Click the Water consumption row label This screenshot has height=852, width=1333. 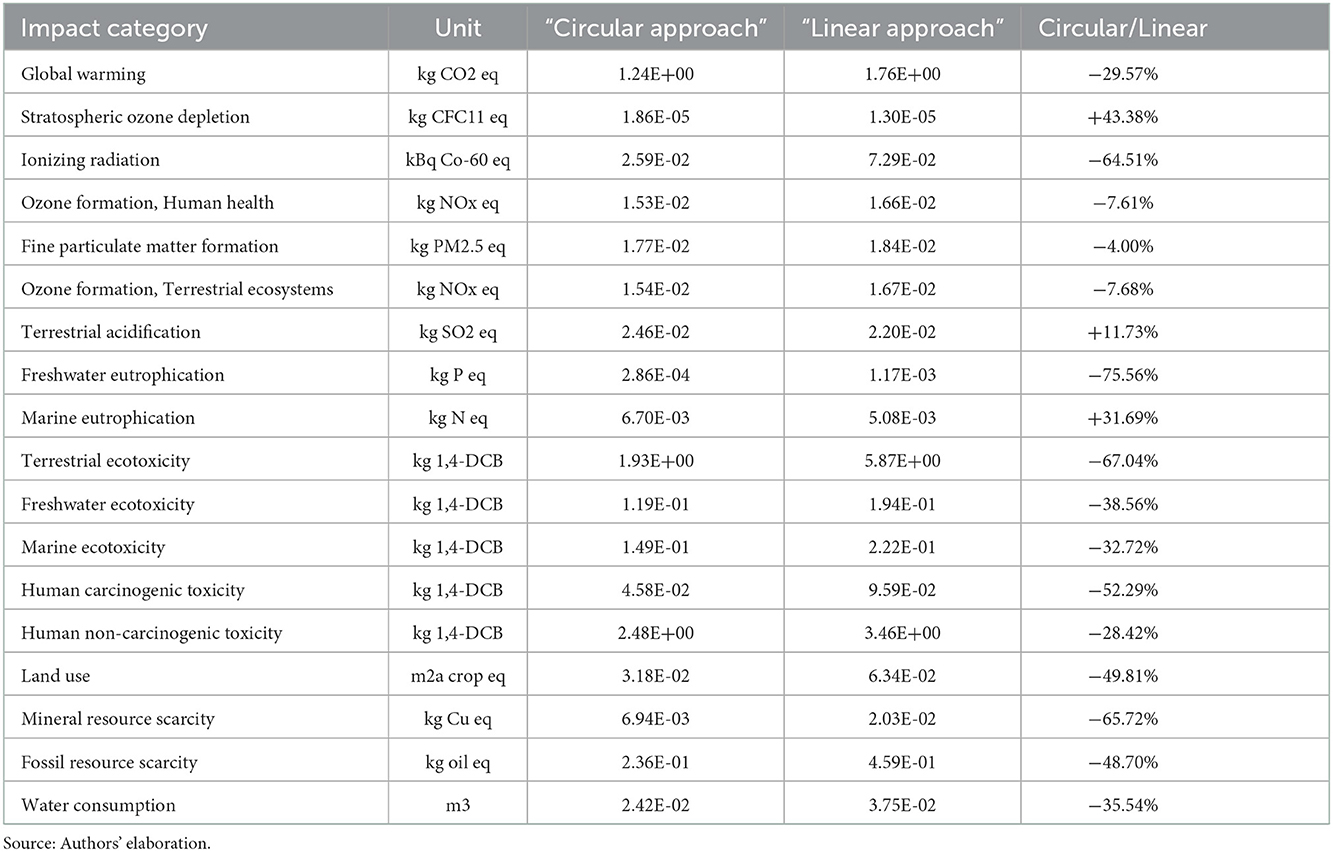point(98,805)
